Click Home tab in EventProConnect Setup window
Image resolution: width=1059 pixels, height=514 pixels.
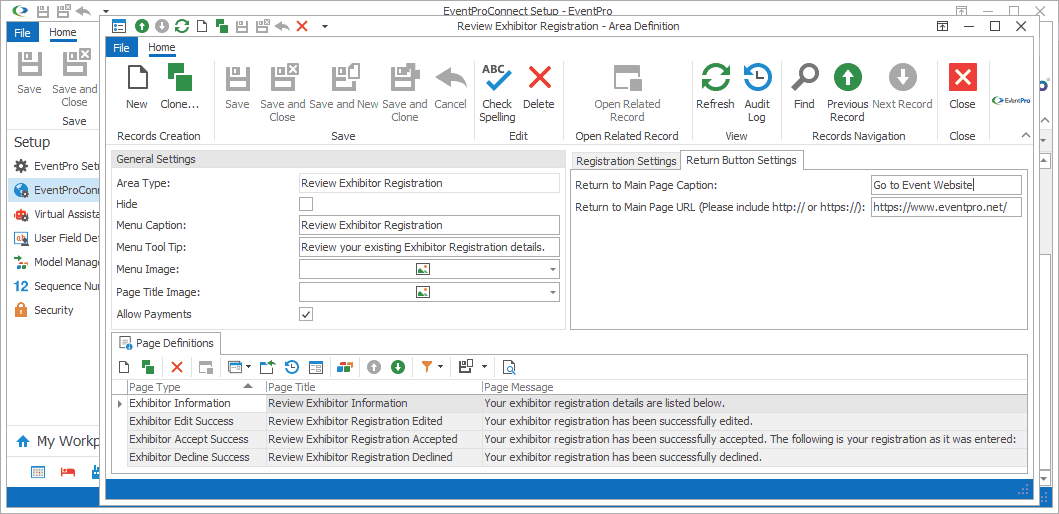coord(63,32)
